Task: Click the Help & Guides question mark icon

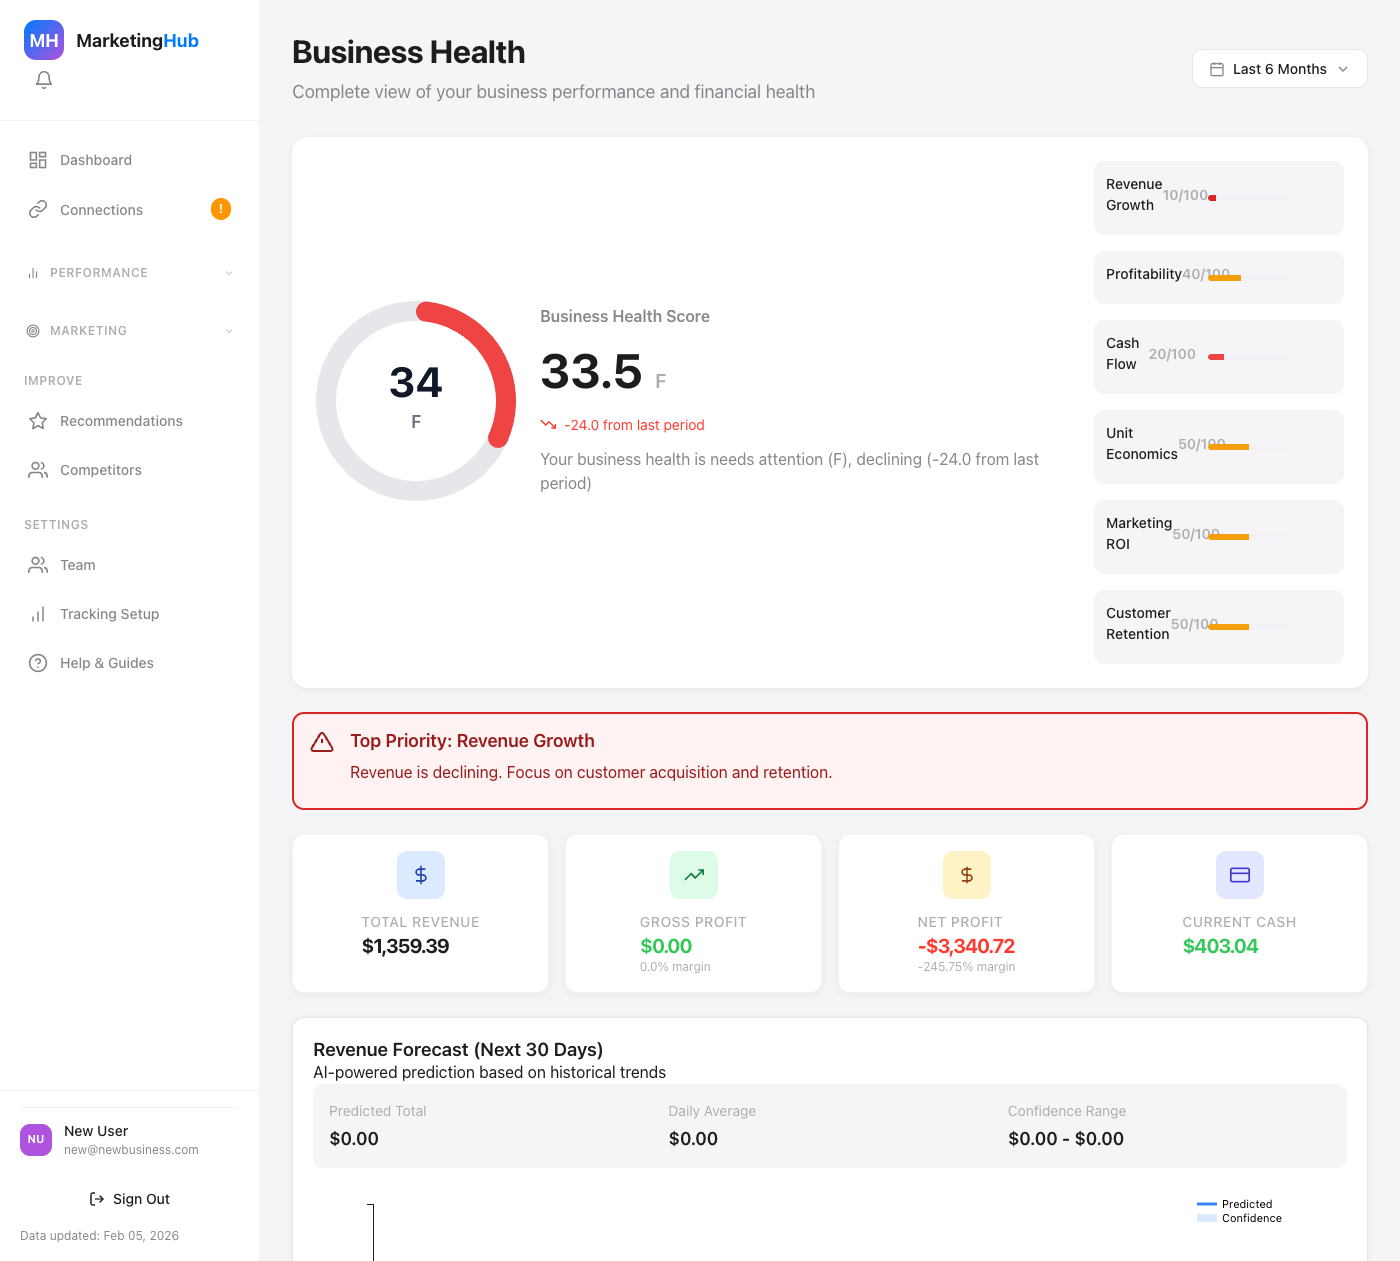Action: point(38,663)
